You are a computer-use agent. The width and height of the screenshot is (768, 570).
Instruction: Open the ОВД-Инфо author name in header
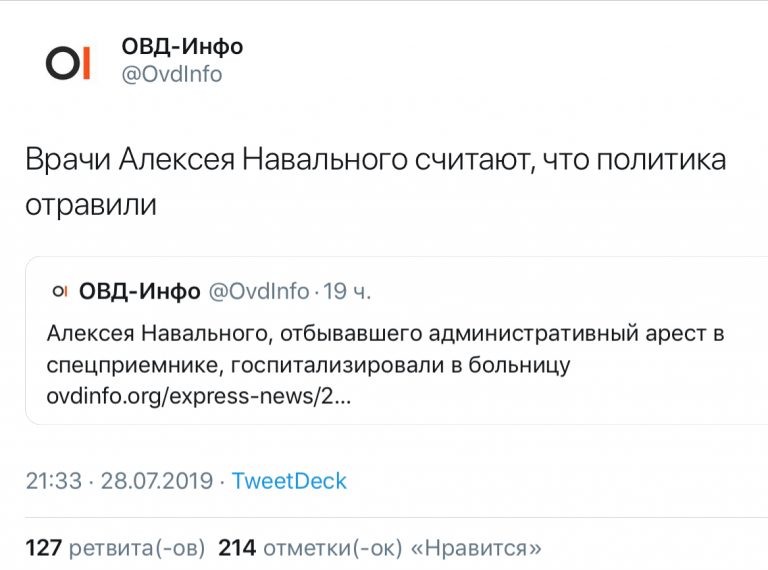(181, 46)
